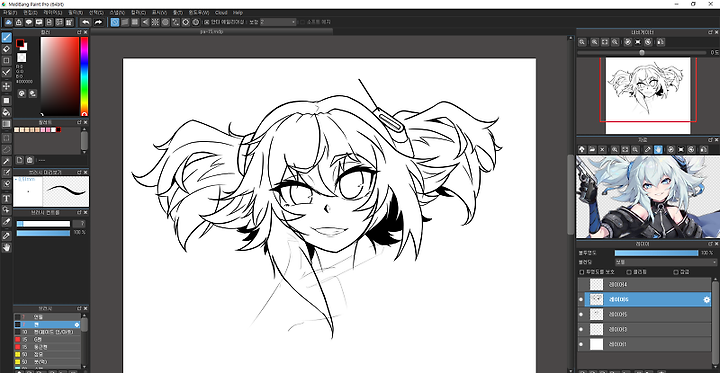Select the Lasso tool
The image size is (720, 373).
(x=6, y=149)
